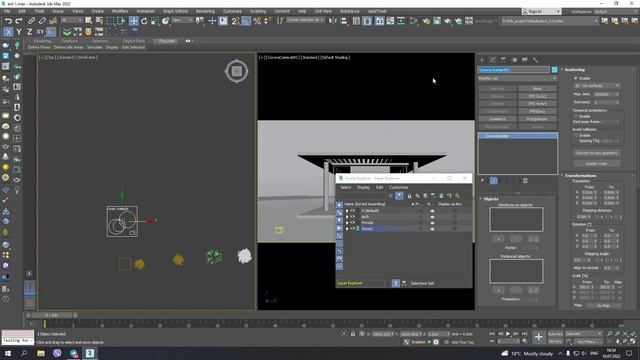The height and width of the screenshot is (360, 640).
Task: Click the Define Flows ribbon button
Action: tap(39, 47)
